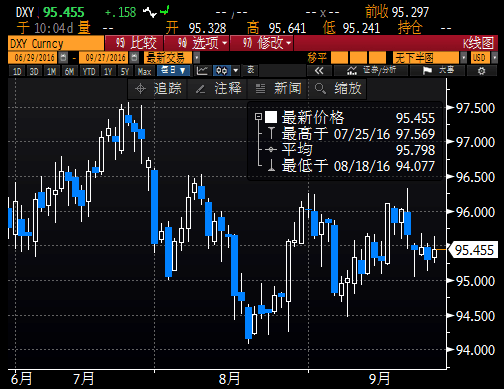The height and width of the screenshot is (389, 504).
Task: Select the 1Y time range
Action: 108,71
